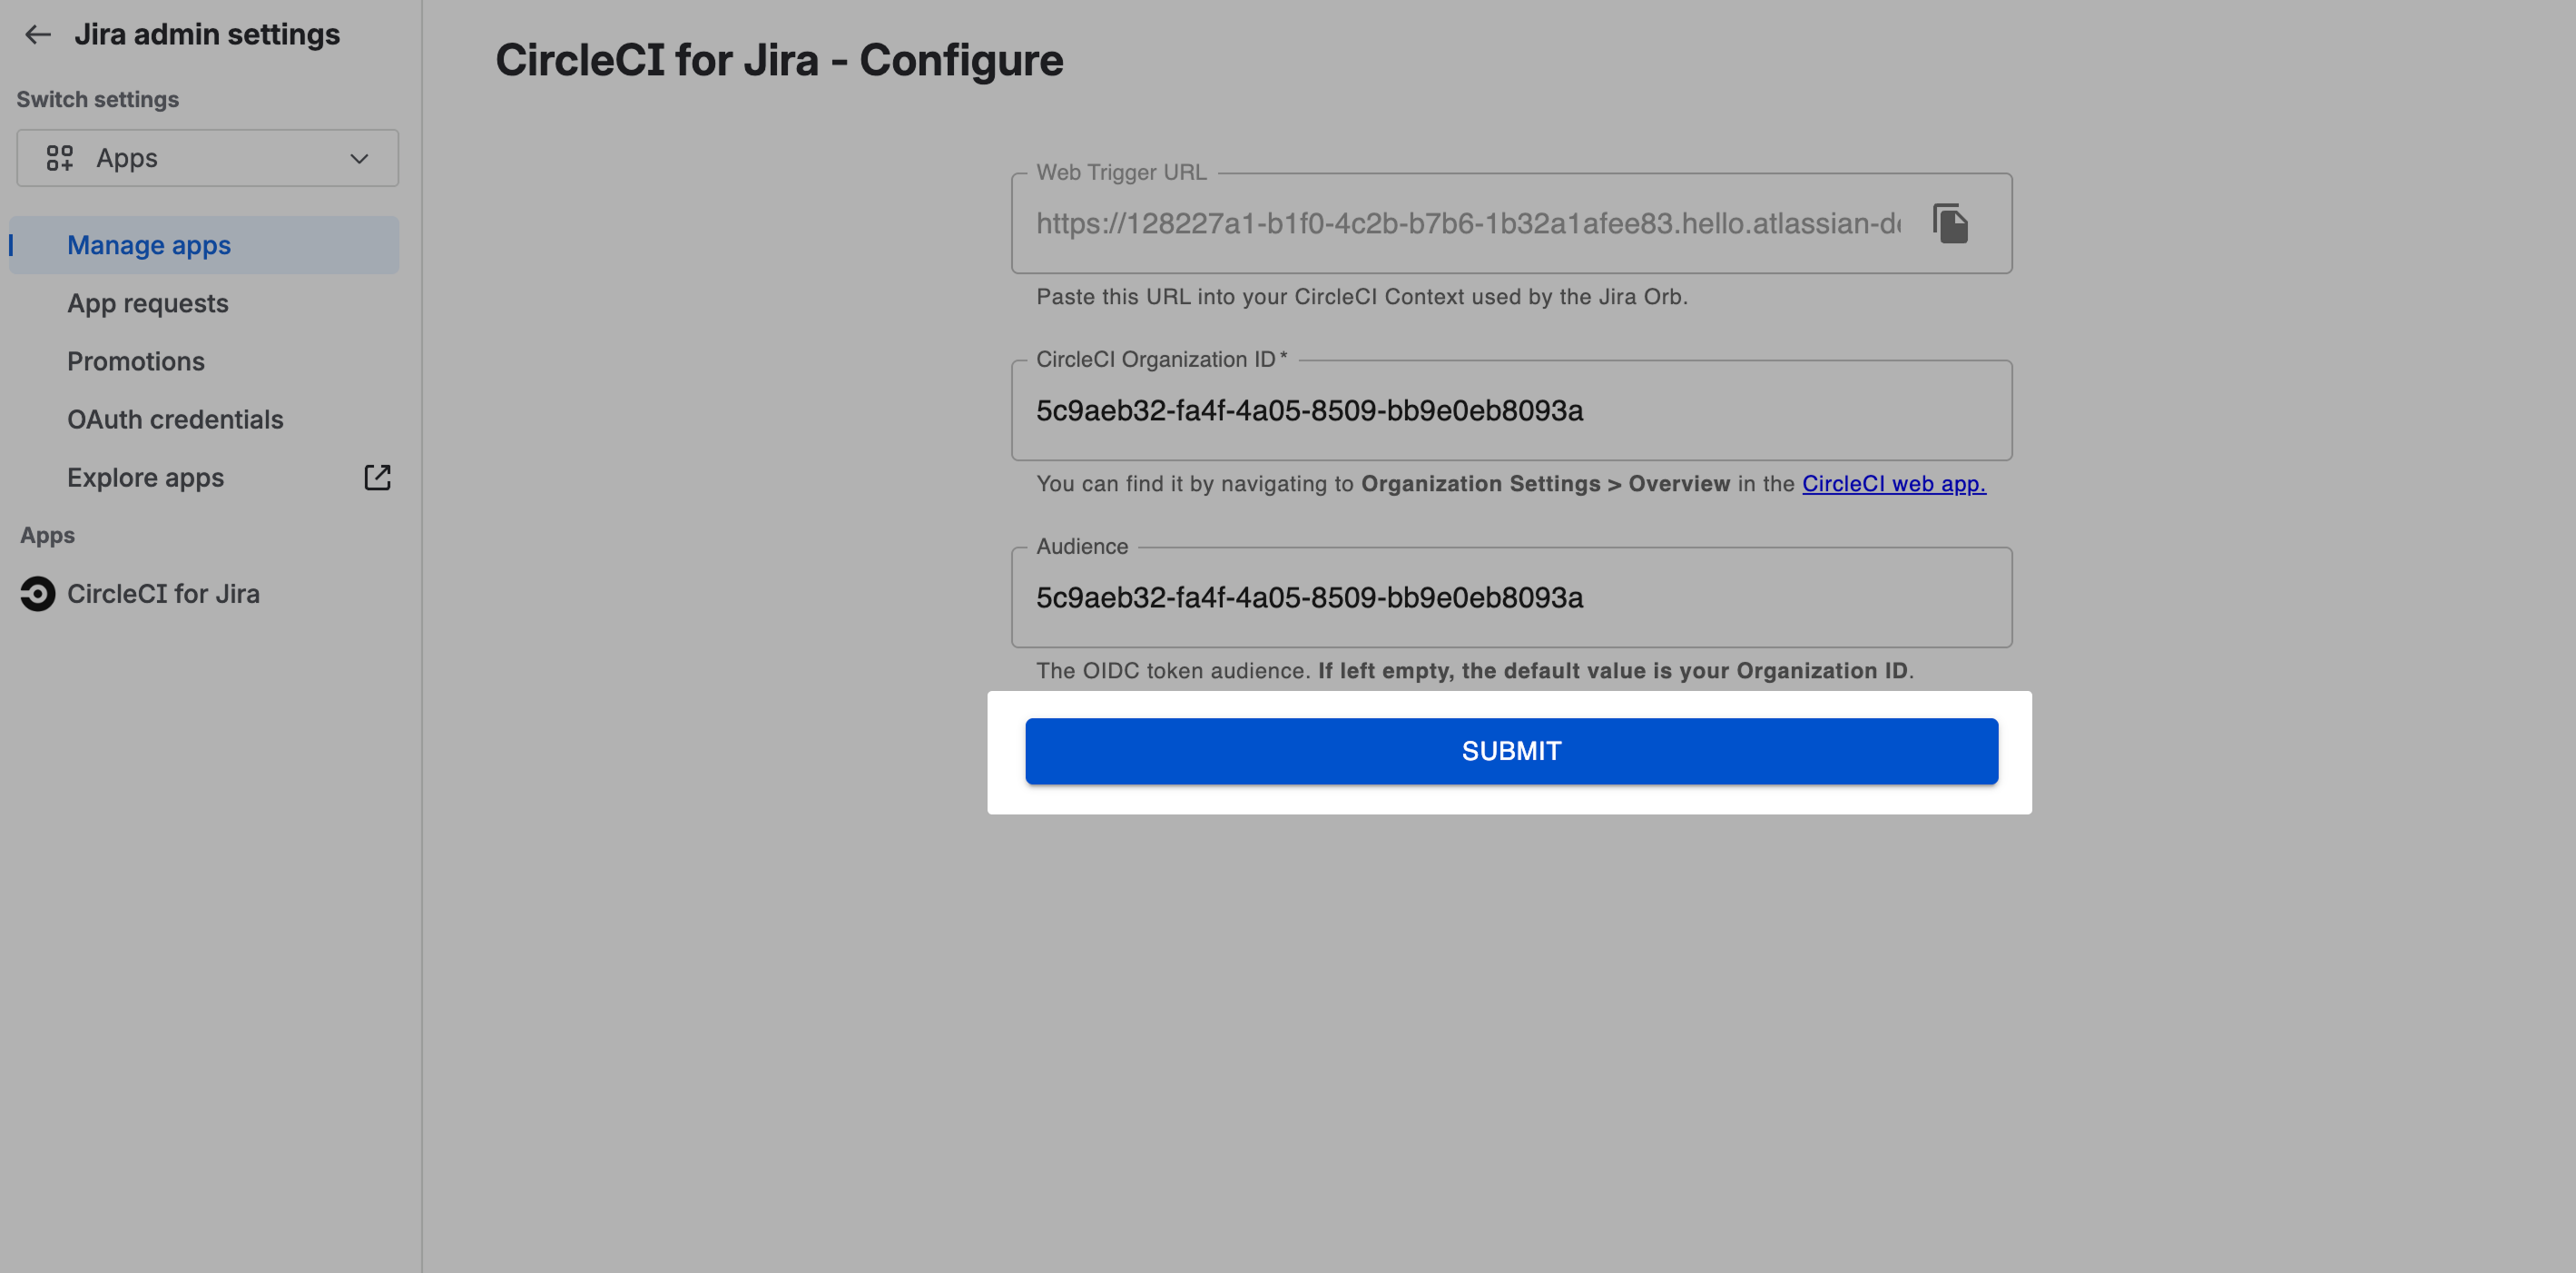Copy the Web Trigger URL with copy icon
The height and width of the screenshot is (1273, 2576).
1950,223
